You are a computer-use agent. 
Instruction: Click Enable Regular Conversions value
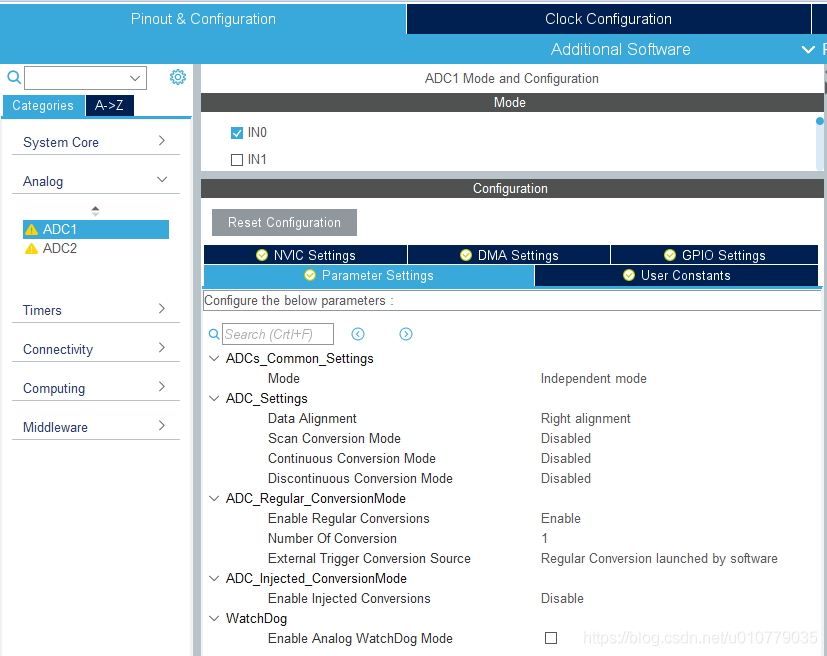[x=561, y=519]
